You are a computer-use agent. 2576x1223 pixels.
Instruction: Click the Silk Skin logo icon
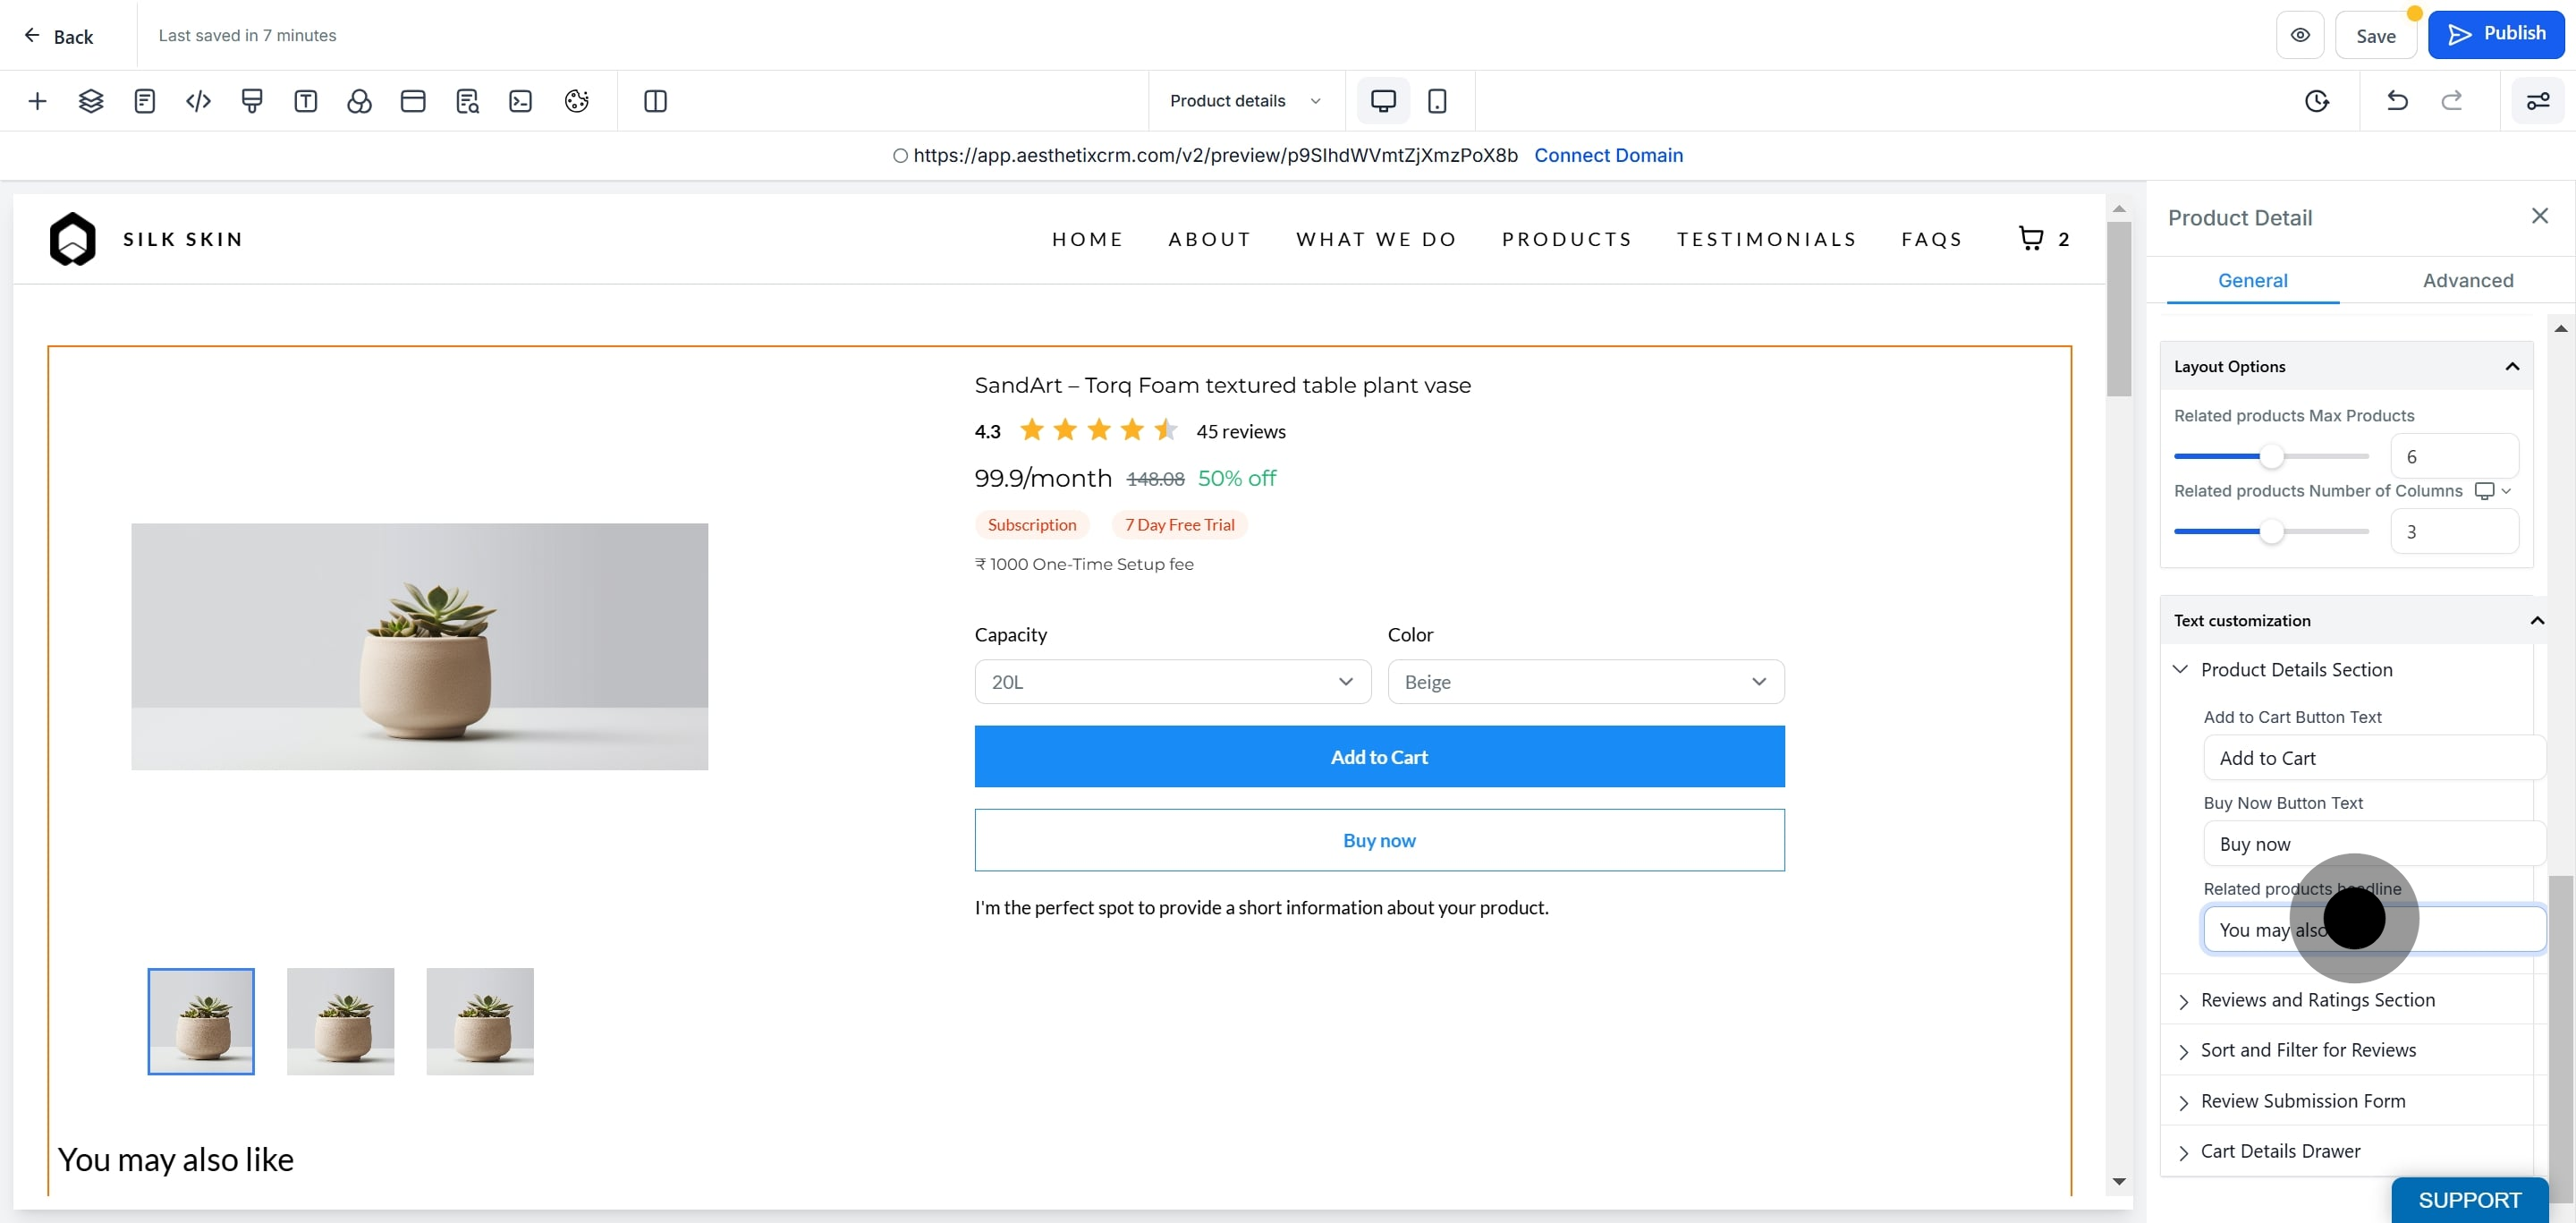click(72, 238)
